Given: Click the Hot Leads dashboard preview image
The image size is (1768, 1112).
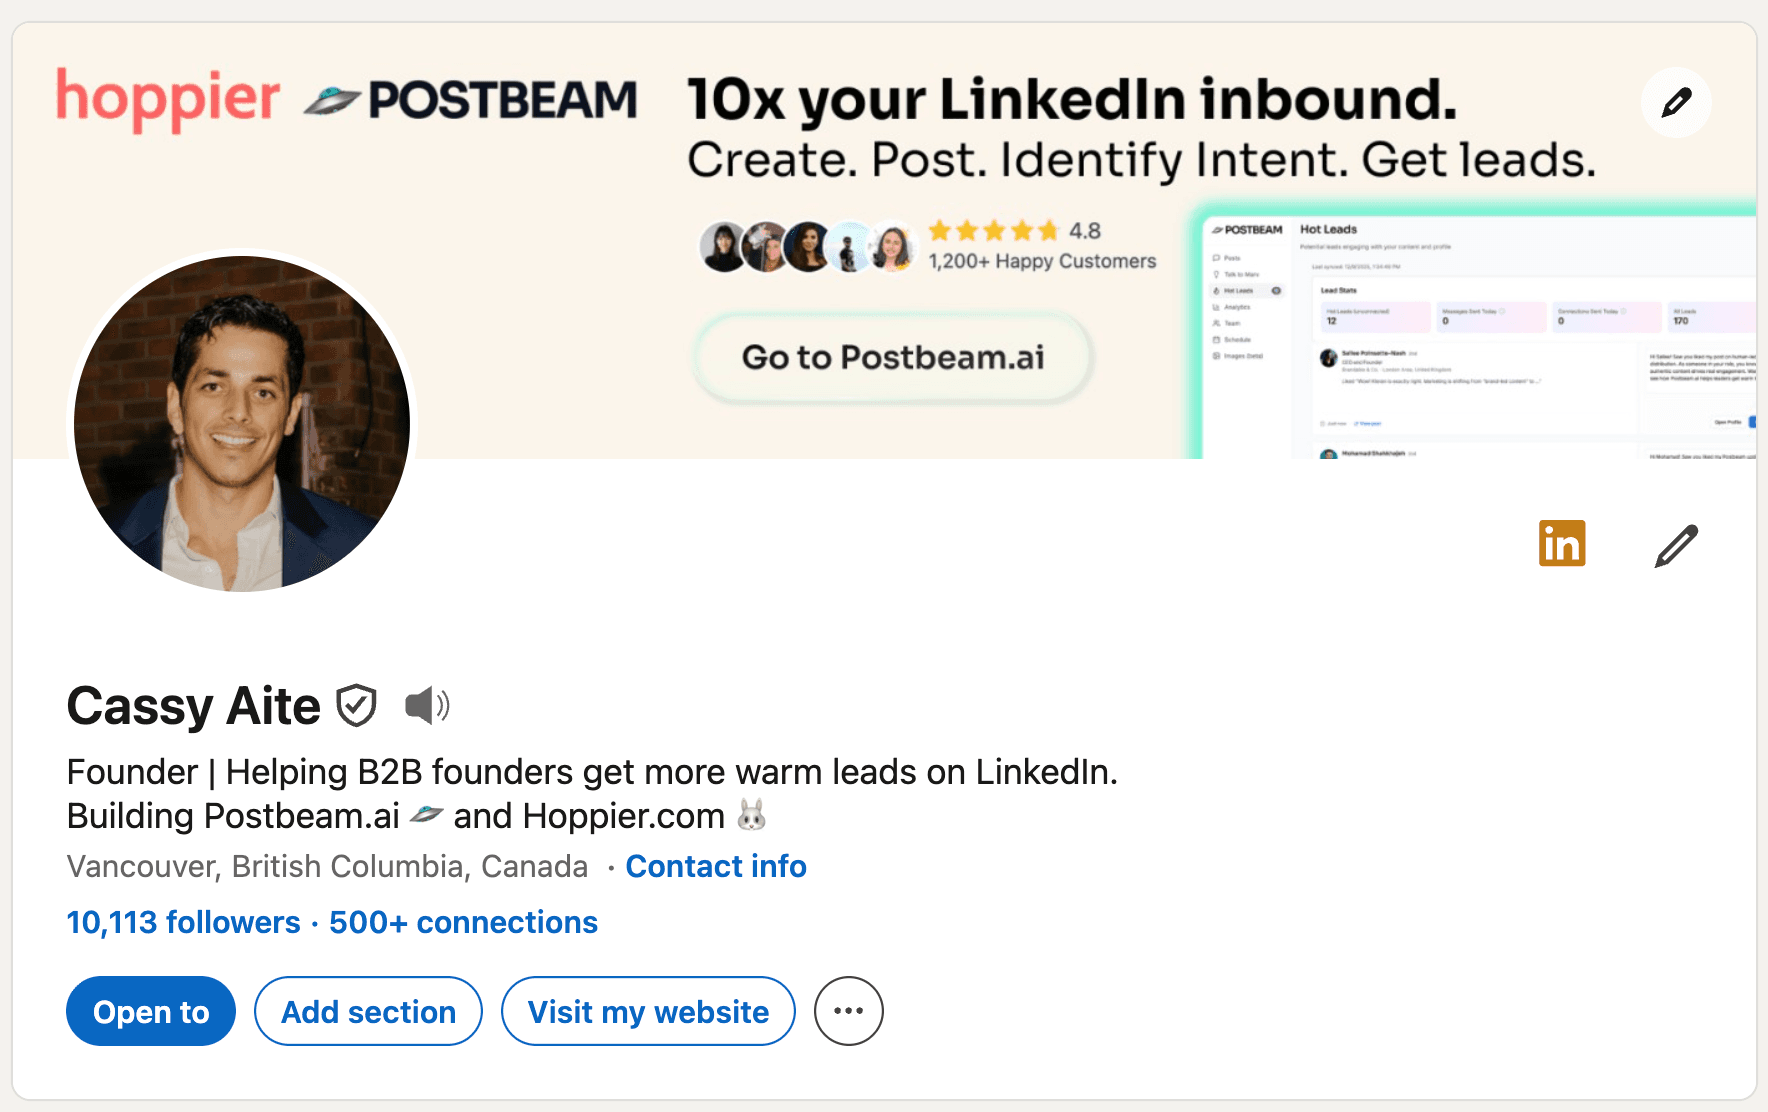Looking at the screenshot, I should click(x=1476, y=333).
